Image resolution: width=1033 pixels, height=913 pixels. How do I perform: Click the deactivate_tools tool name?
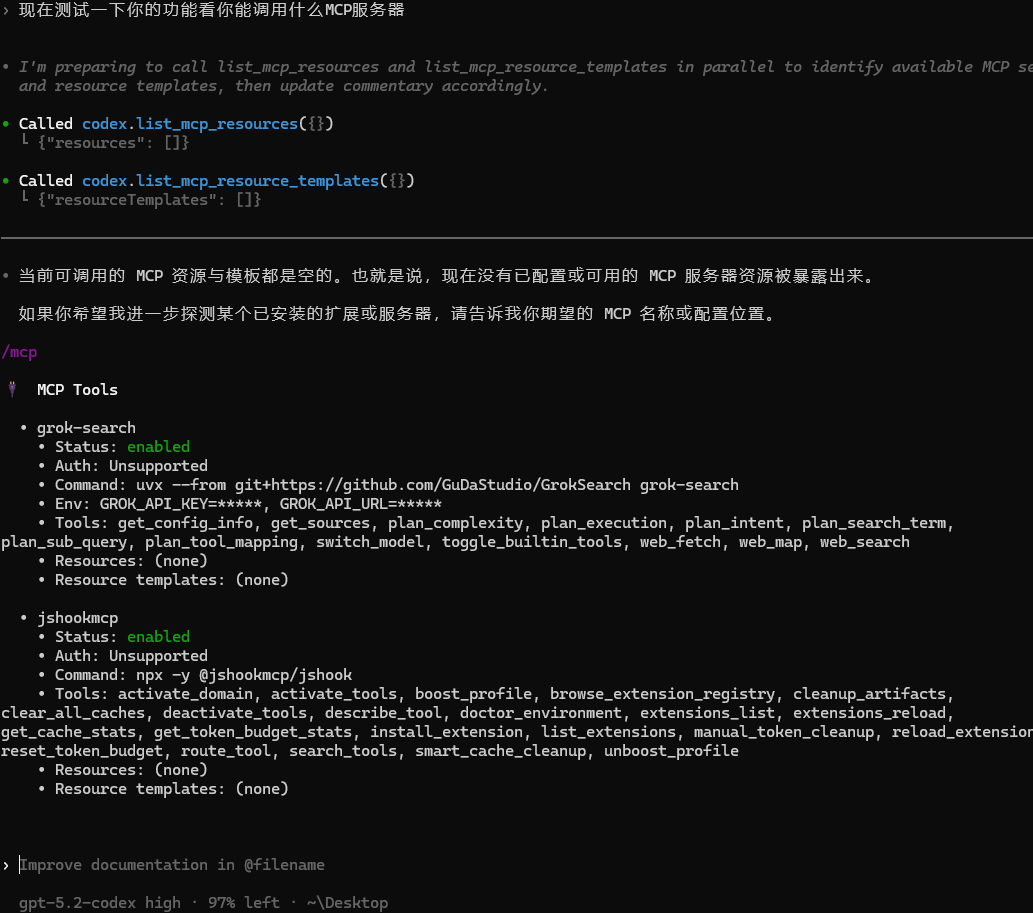tap(235, 713)
